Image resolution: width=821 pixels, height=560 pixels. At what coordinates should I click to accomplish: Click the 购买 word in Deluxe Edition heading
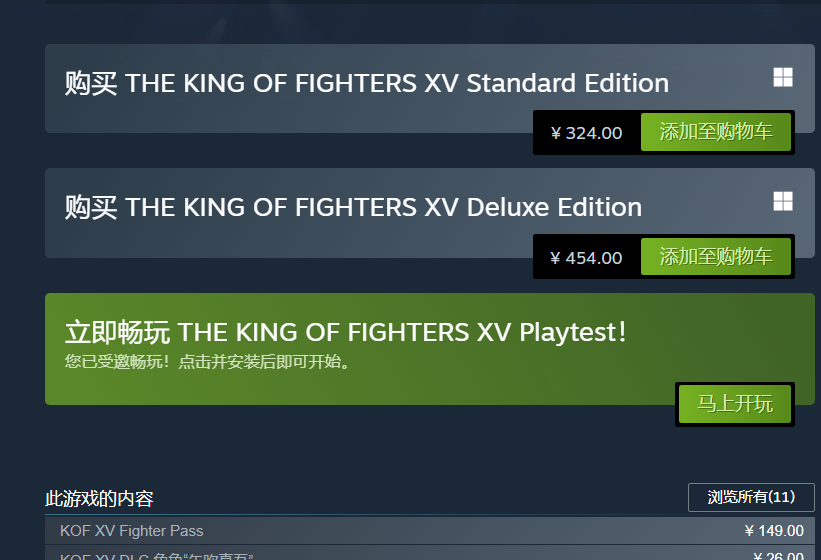coord(91,207)
